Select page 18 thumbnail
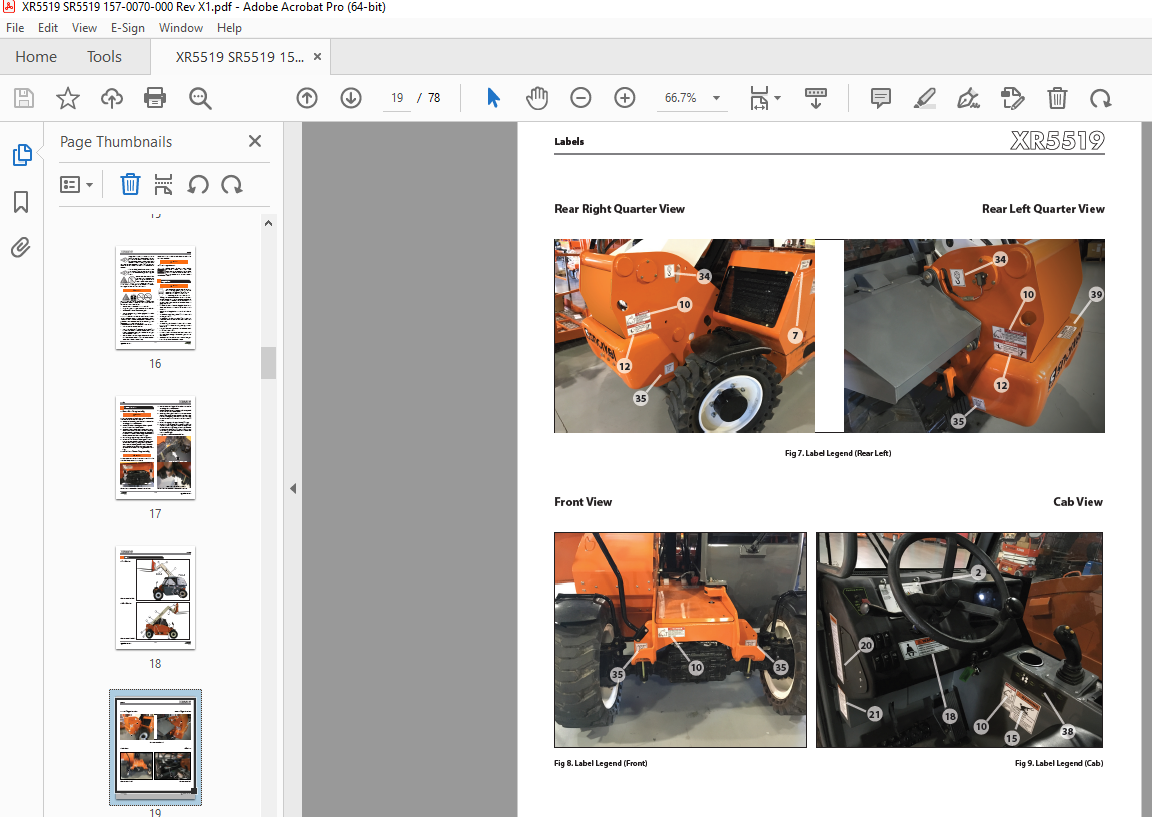Image resolution: width=1152 pixels, height=817 pixels. [155, 597]
